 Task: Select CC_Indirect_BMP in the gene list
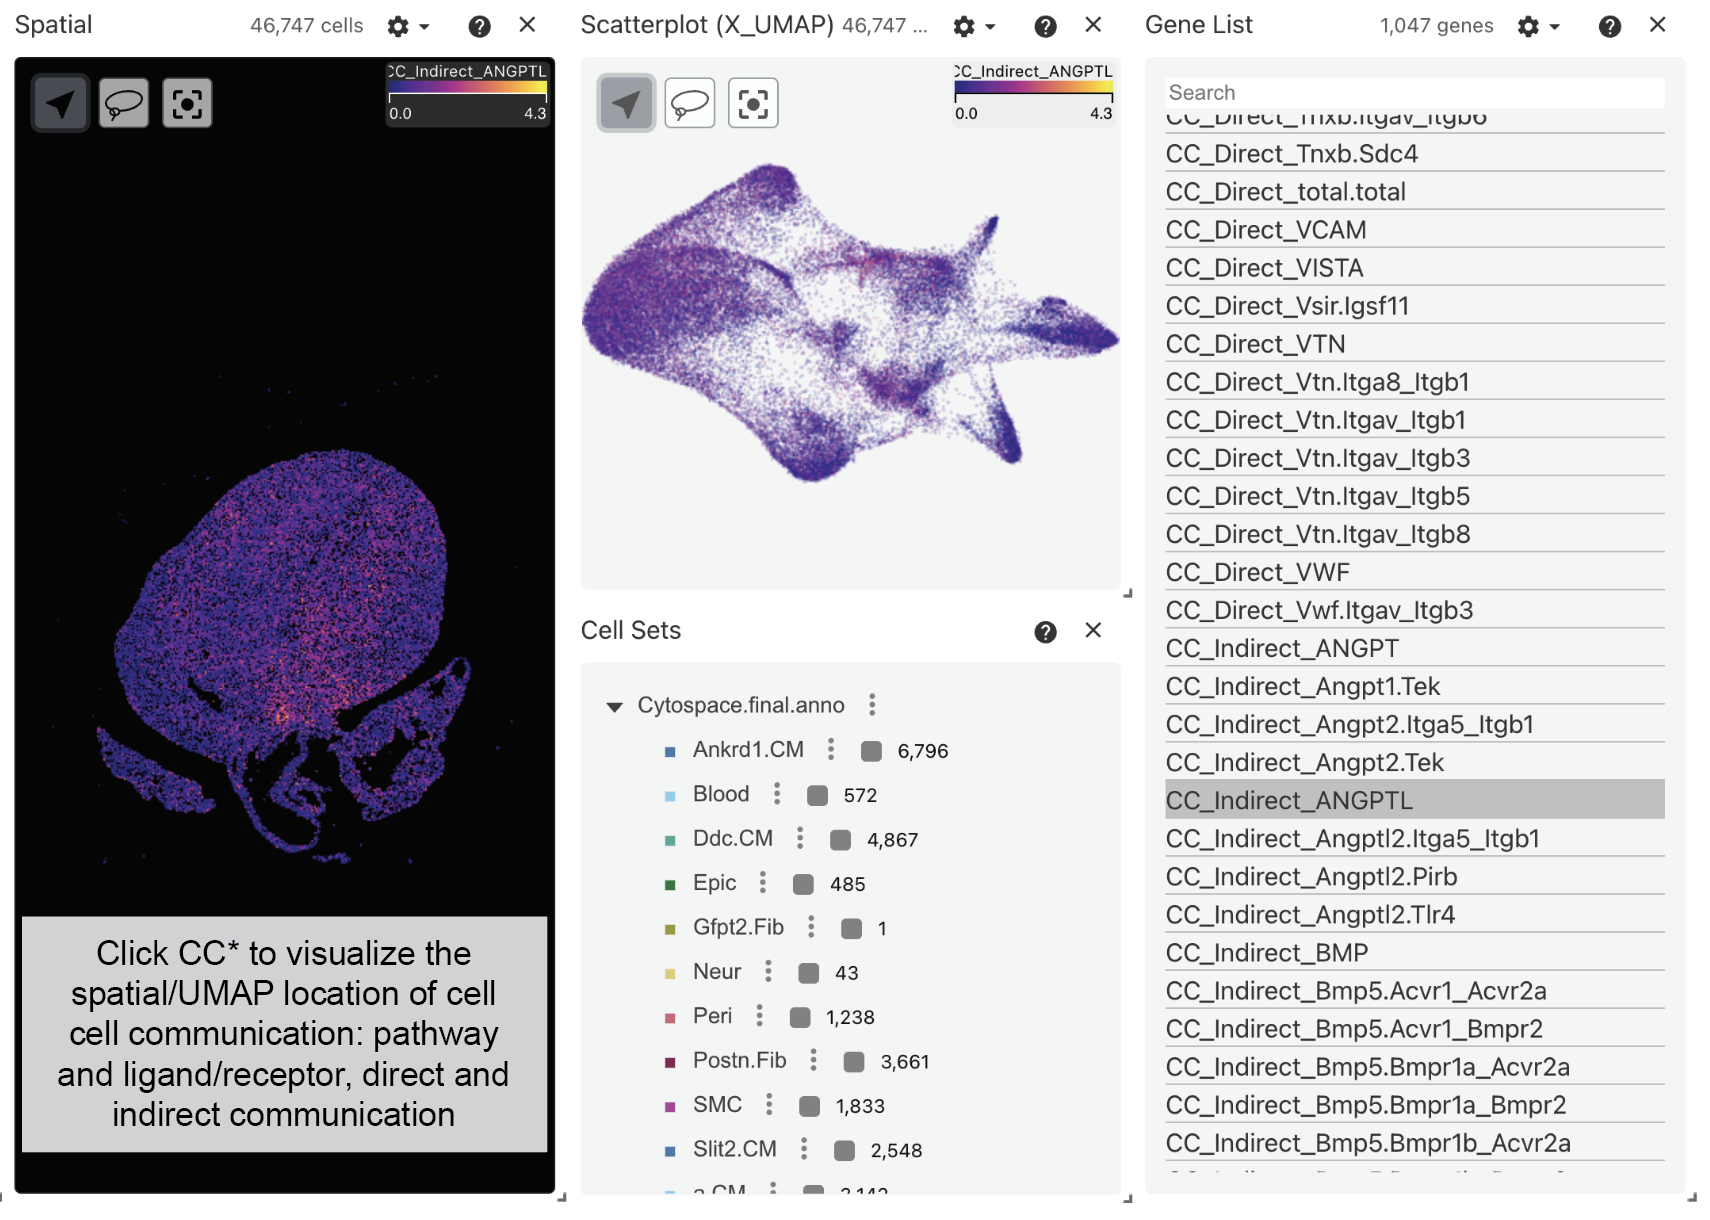tap(1266, 953)
